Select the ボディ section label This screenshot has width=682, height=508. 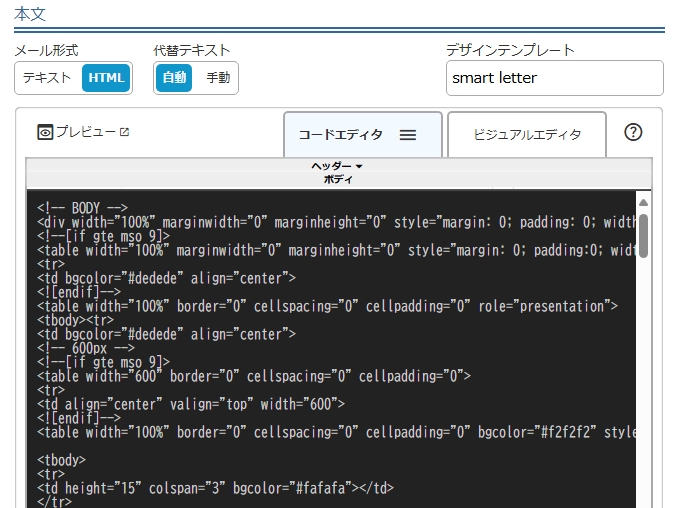pos(338,179)
